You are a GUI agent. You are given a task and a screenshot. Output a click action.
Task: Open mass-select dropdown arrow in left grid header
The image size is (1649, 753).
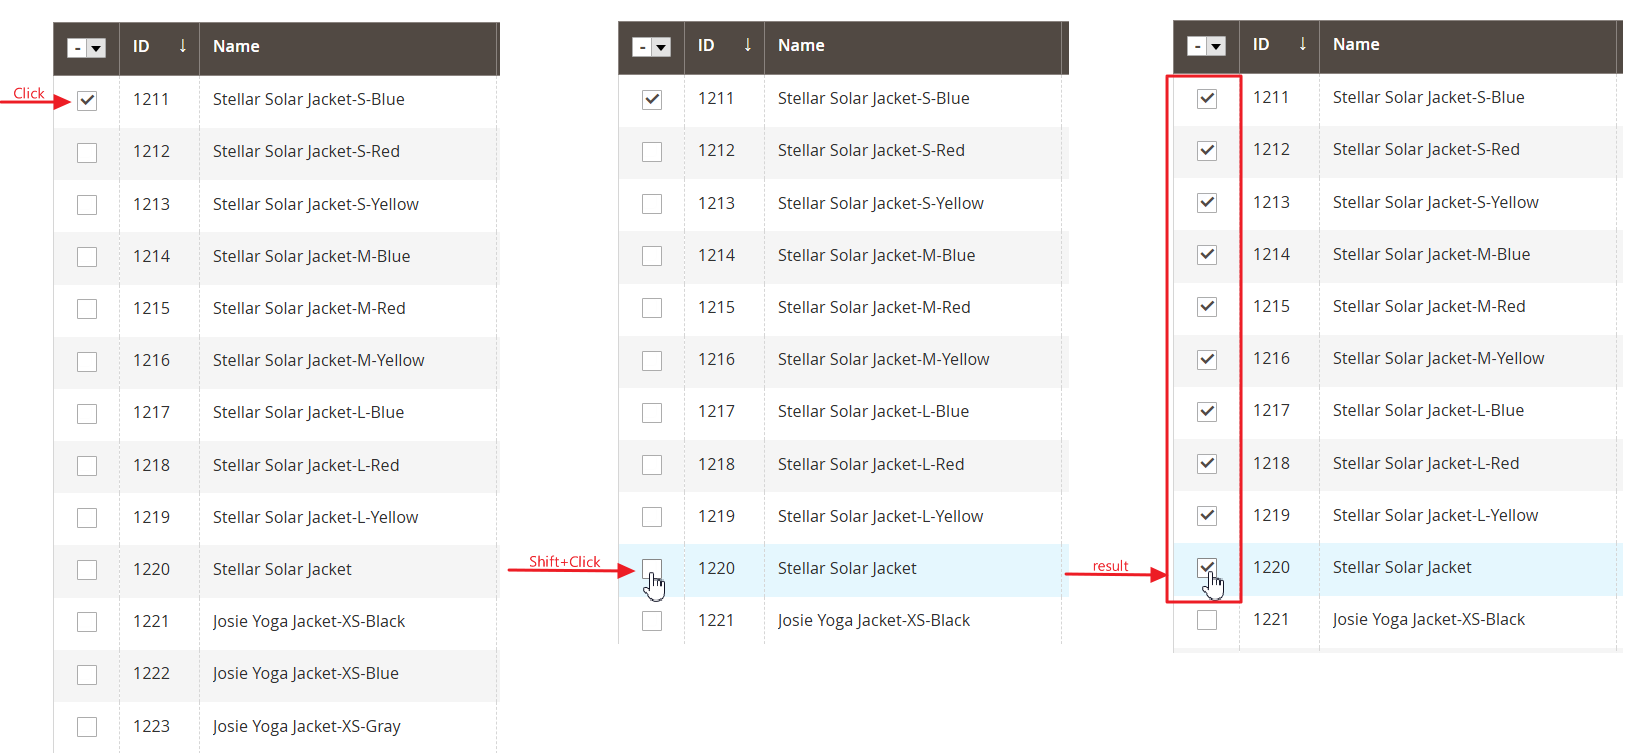click(96, 48)
